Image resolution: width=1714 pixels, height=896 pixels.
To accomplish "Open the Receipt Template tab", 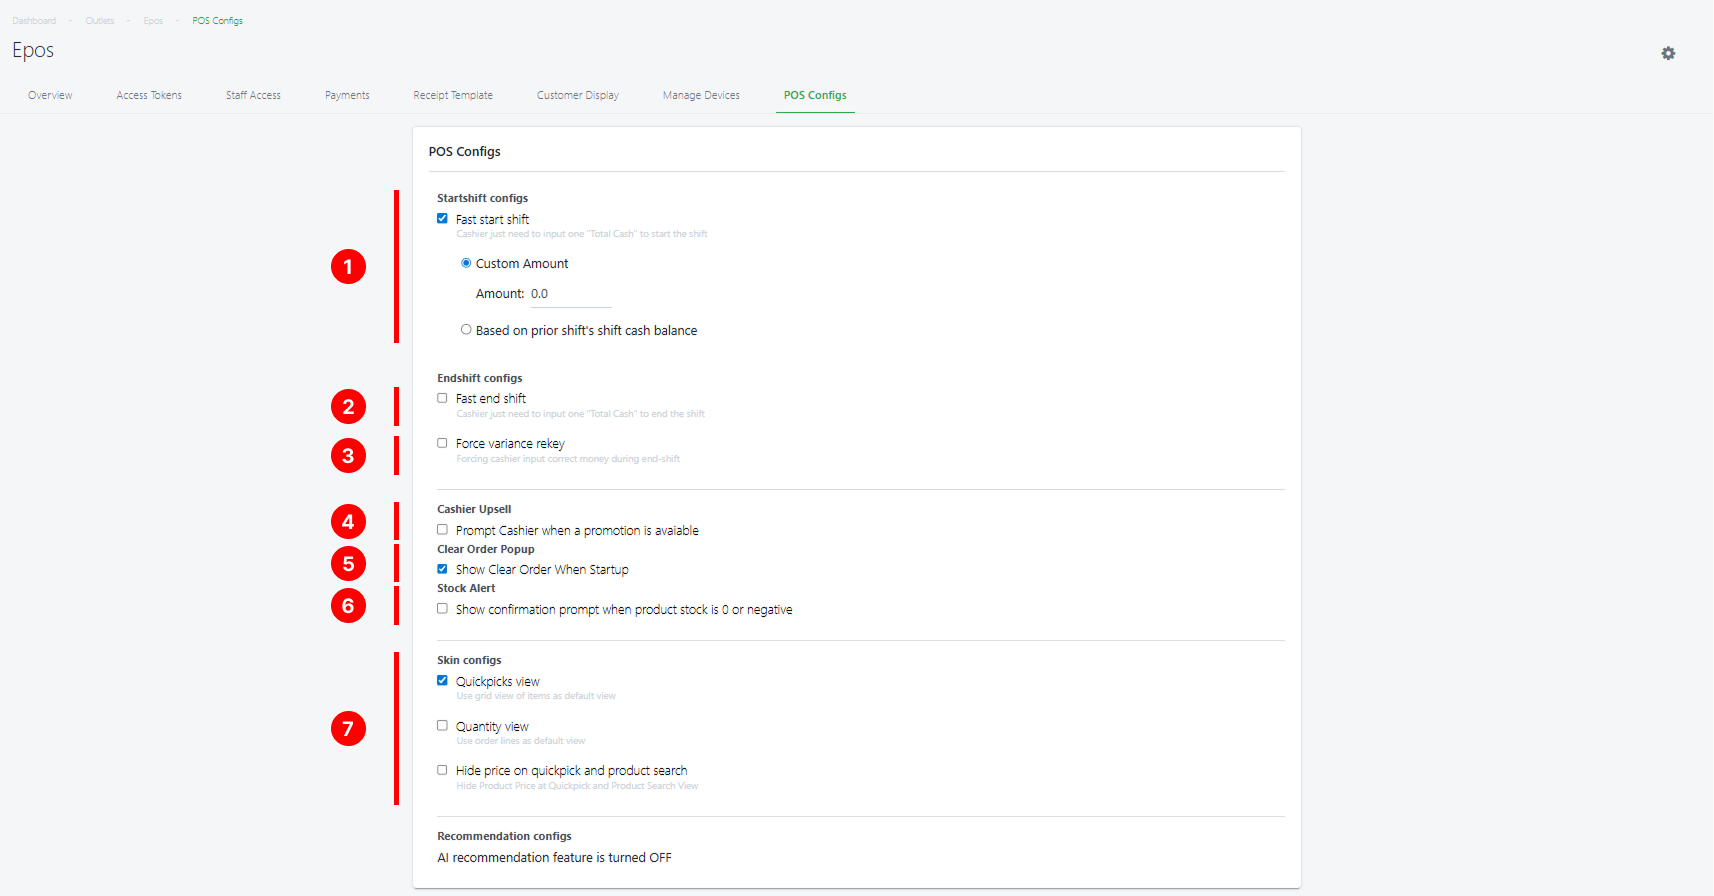I will click(453, 95).
